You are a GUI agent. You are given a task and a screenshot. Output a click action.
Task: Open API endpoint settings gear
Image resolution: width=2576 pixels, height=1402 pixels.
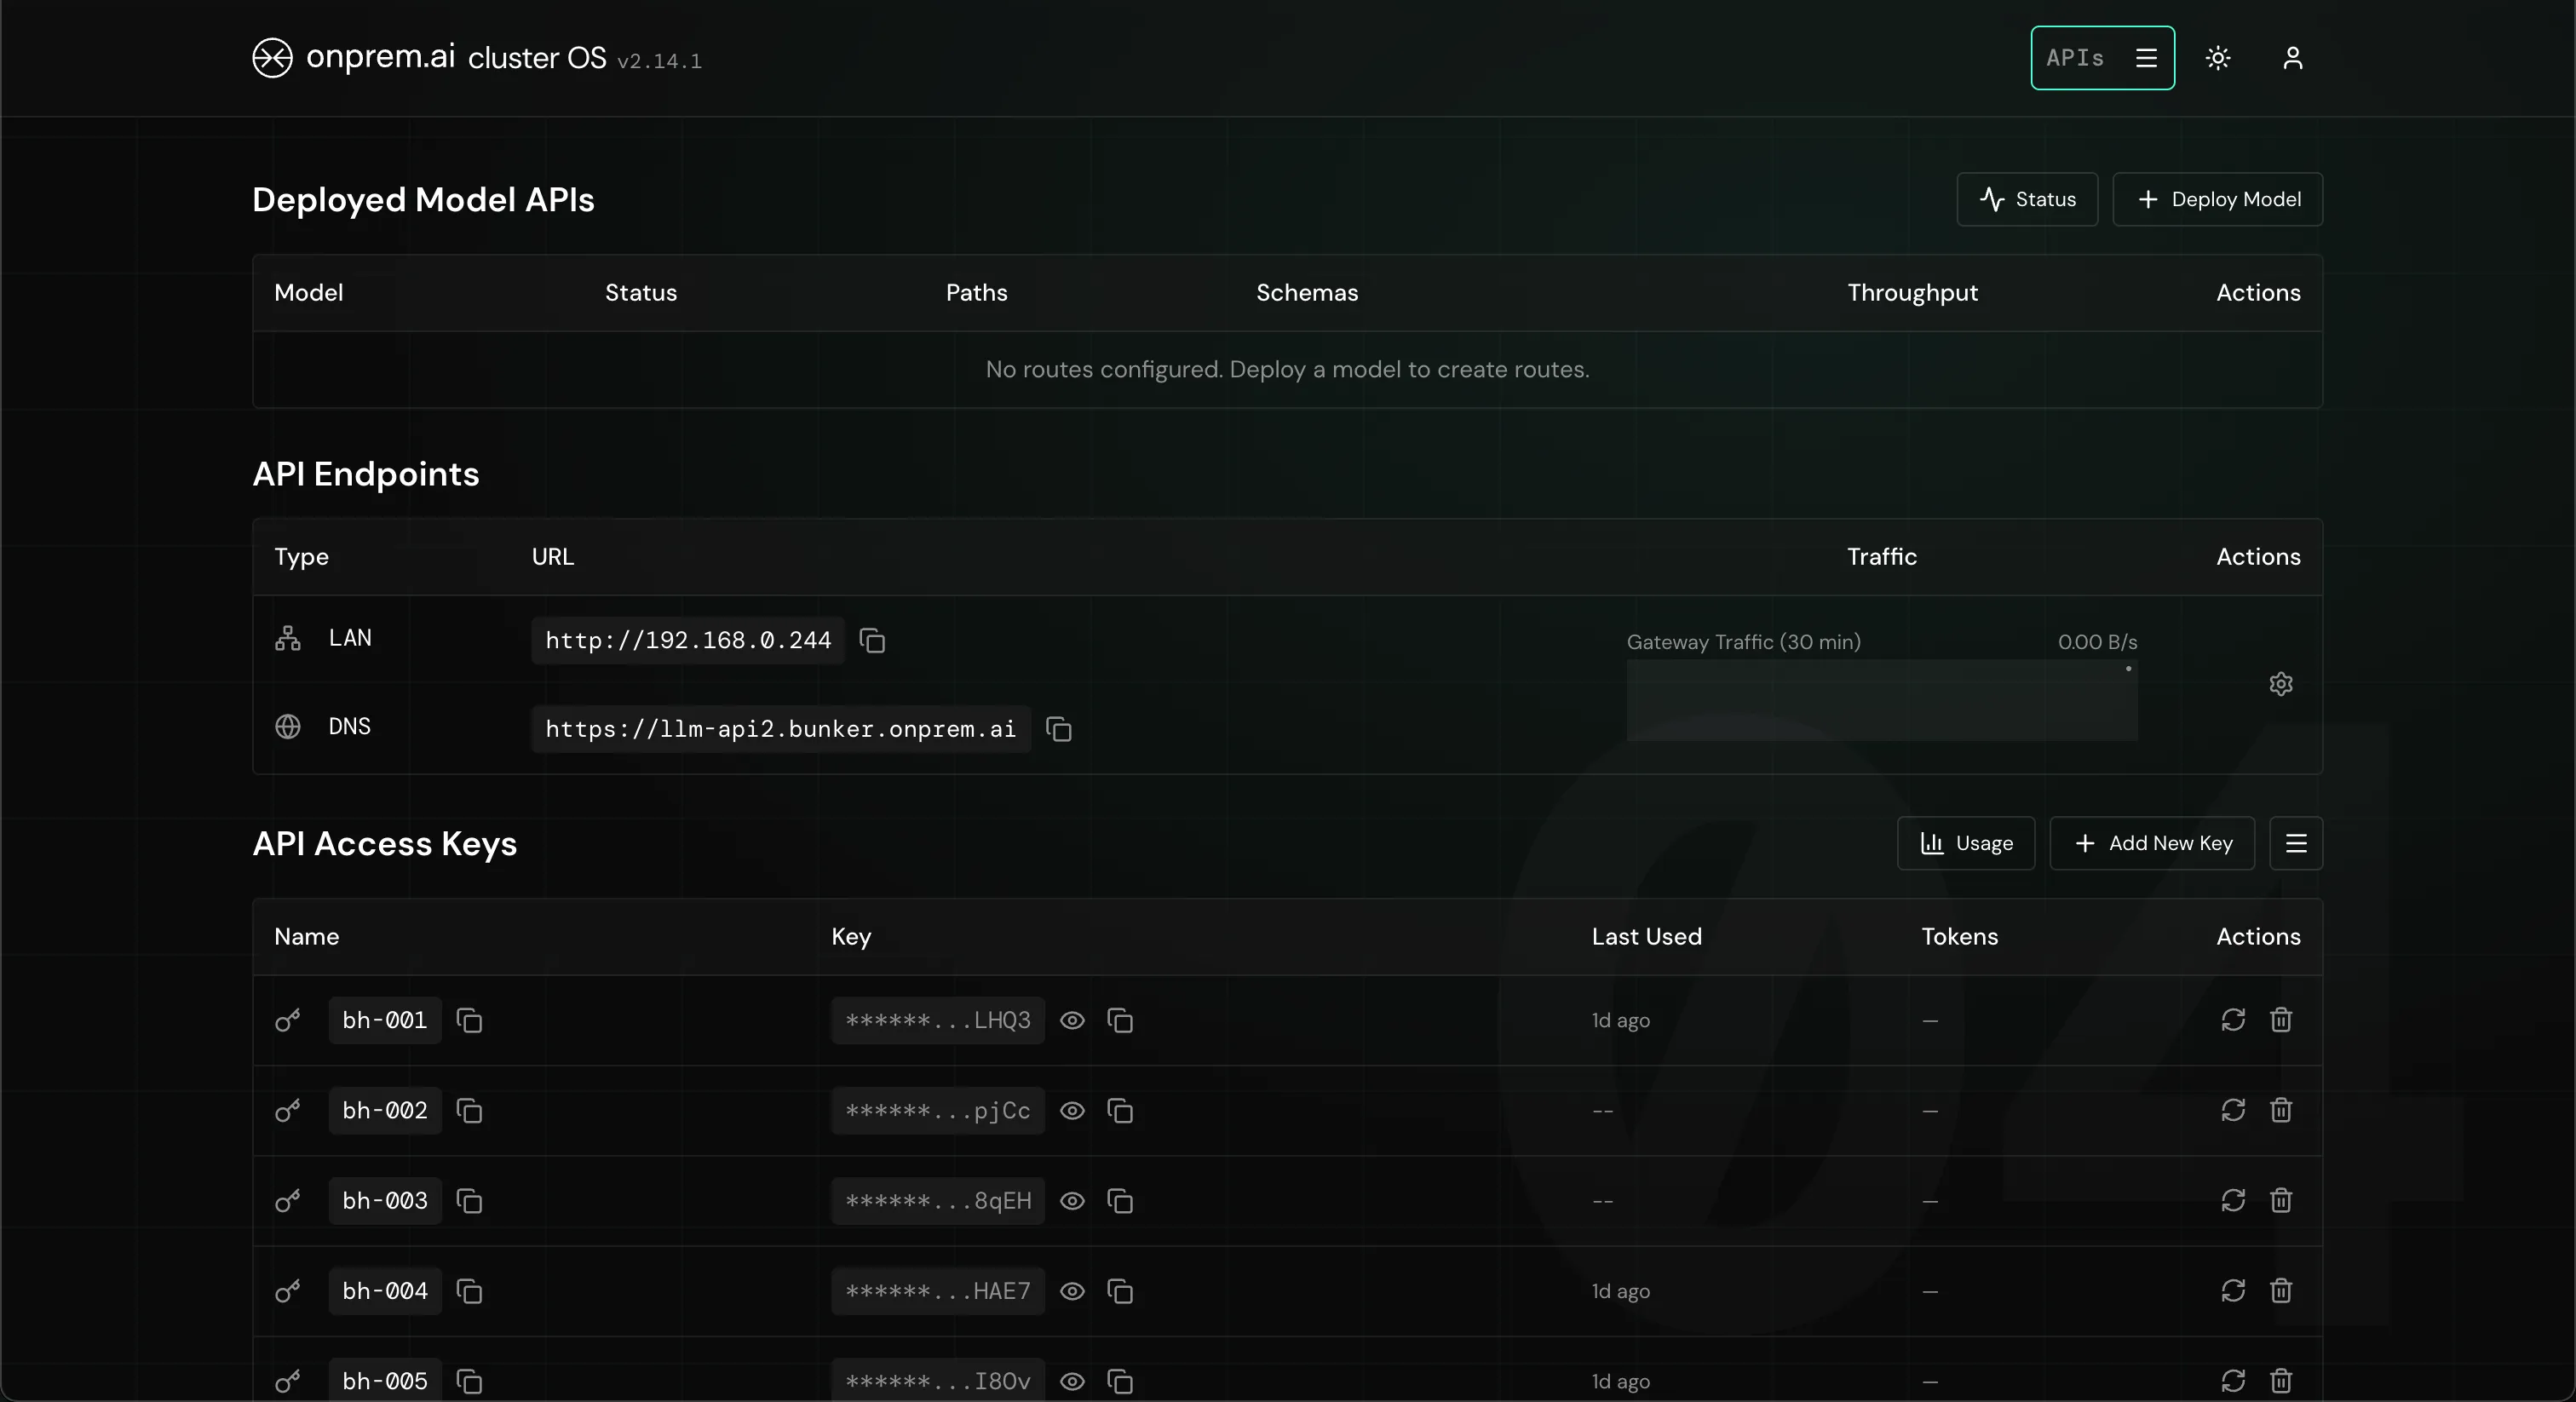[x=2280, y=684]
